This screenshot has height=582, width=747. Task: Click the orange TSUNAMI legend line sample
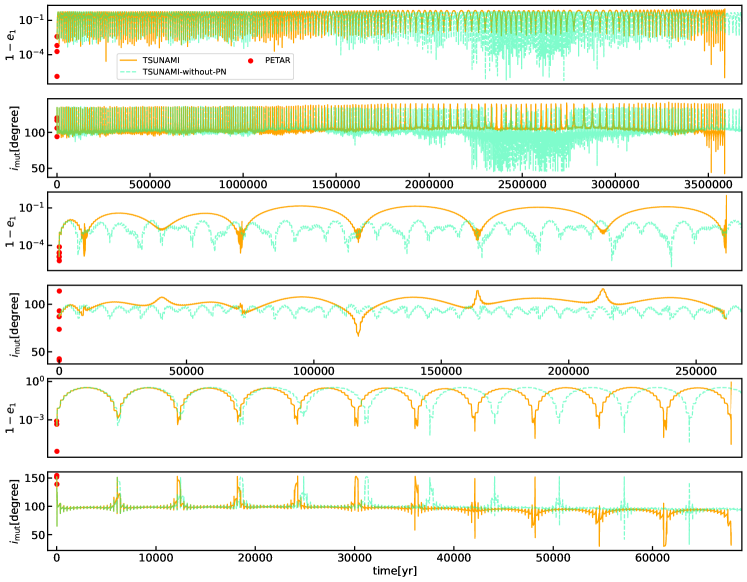click(127, 60)
